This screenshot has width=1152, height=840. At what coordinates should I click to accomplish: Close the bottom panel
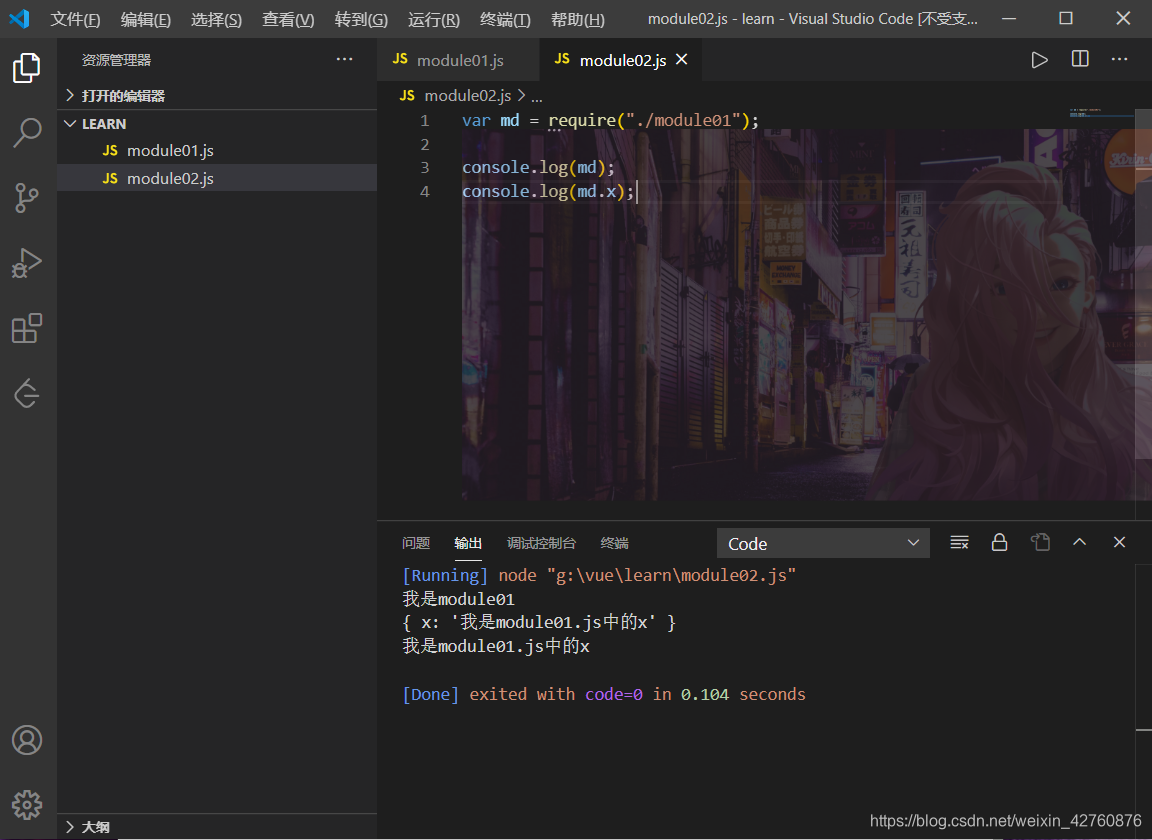tap(1119, 542)
